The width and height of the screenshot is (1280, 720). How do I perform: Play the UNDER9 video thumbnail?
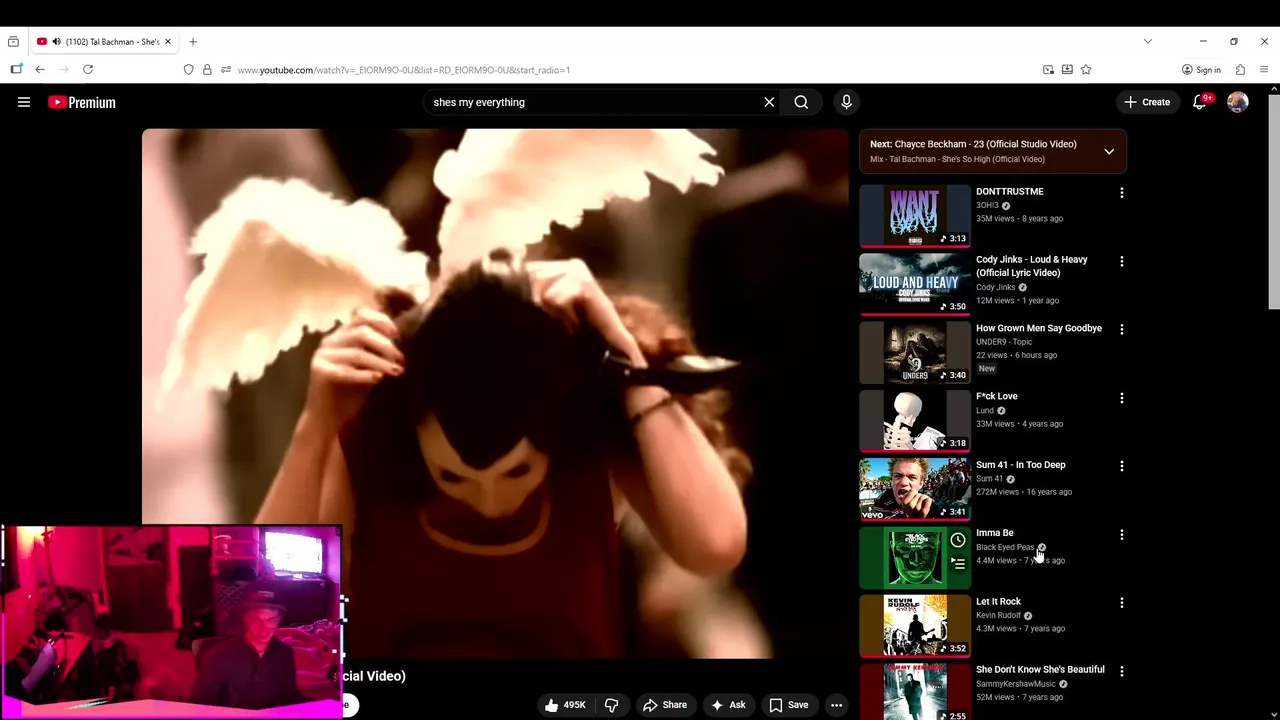pos(914,352)
